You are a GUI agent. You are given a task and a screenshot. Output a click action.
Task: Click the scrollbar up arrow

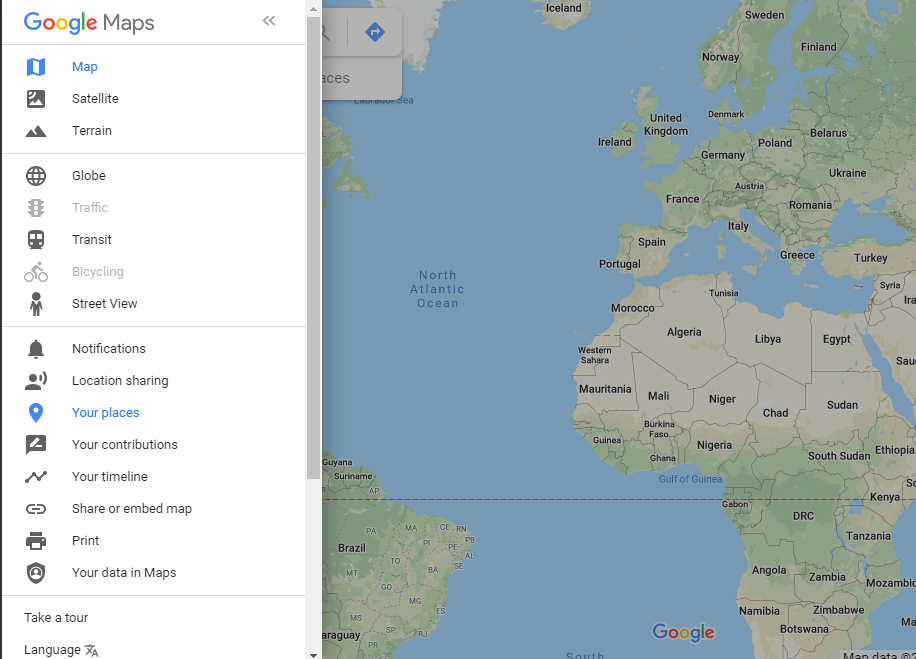(314, 9)
